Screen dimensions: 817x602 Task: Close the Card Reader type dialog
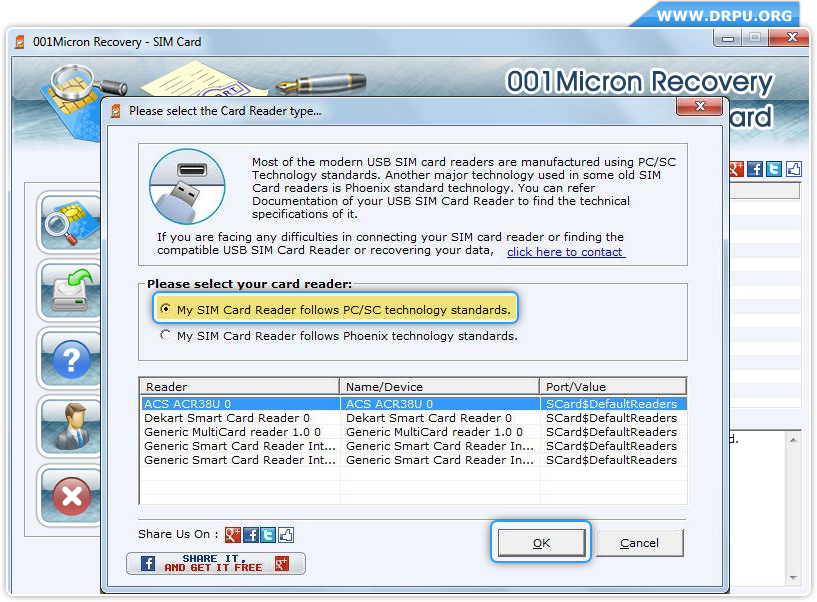pyautogui.click(x=699, y=106)
